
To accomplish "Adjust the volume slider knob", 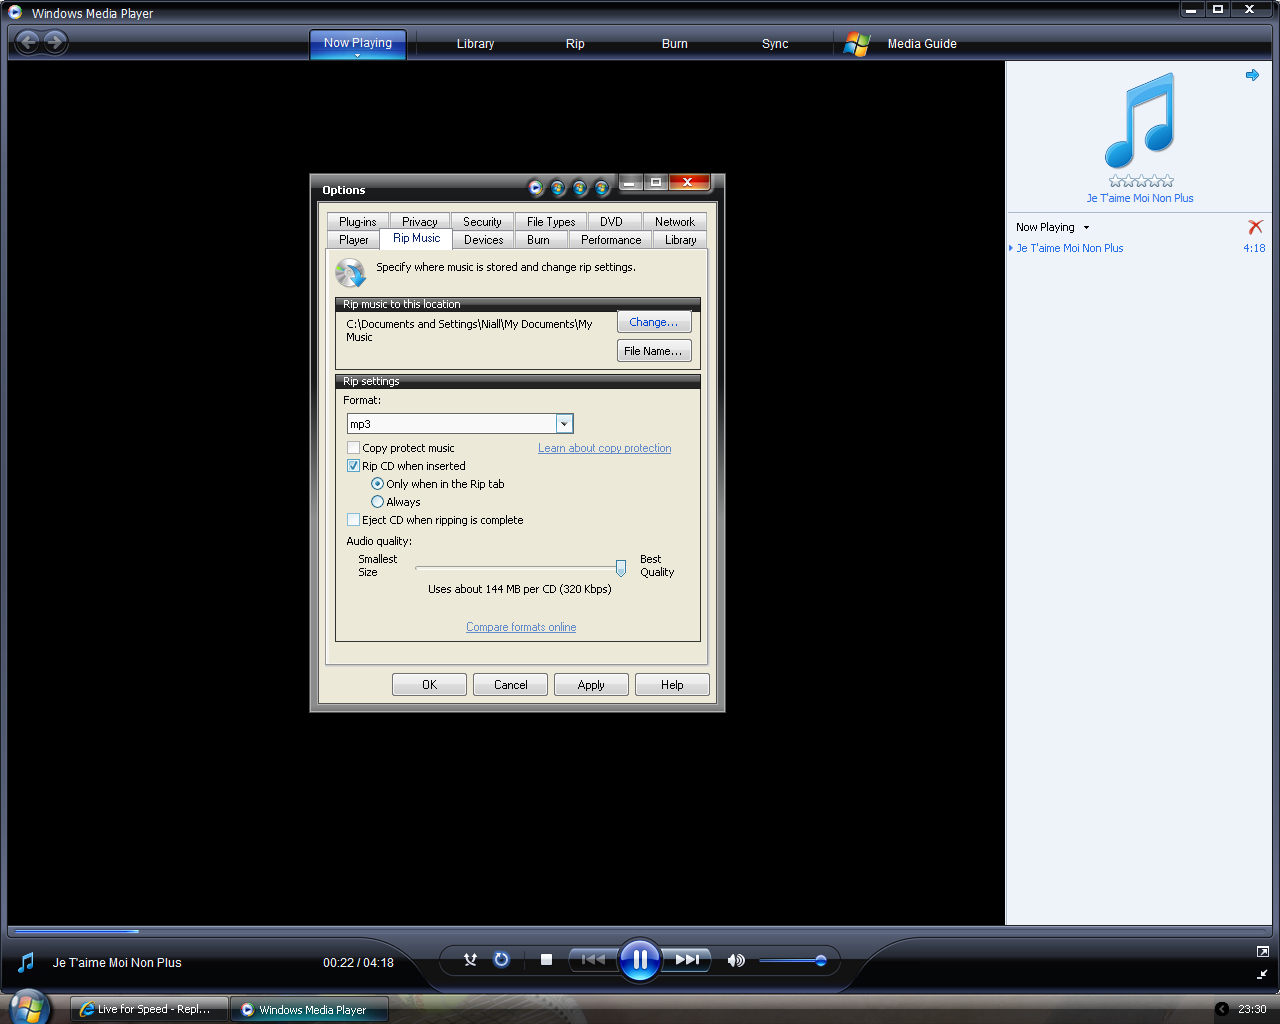I will (x=821, y=961).
